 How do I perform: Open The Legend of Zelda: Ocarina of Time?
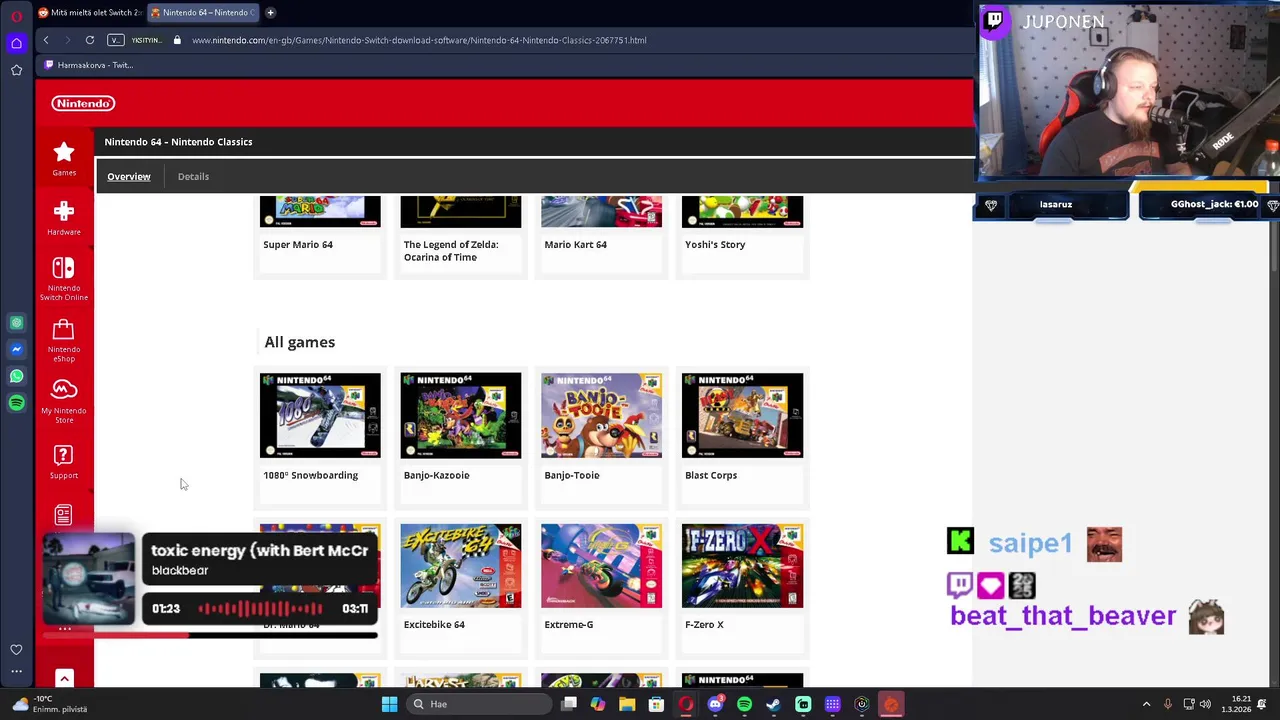pos(451,251)
